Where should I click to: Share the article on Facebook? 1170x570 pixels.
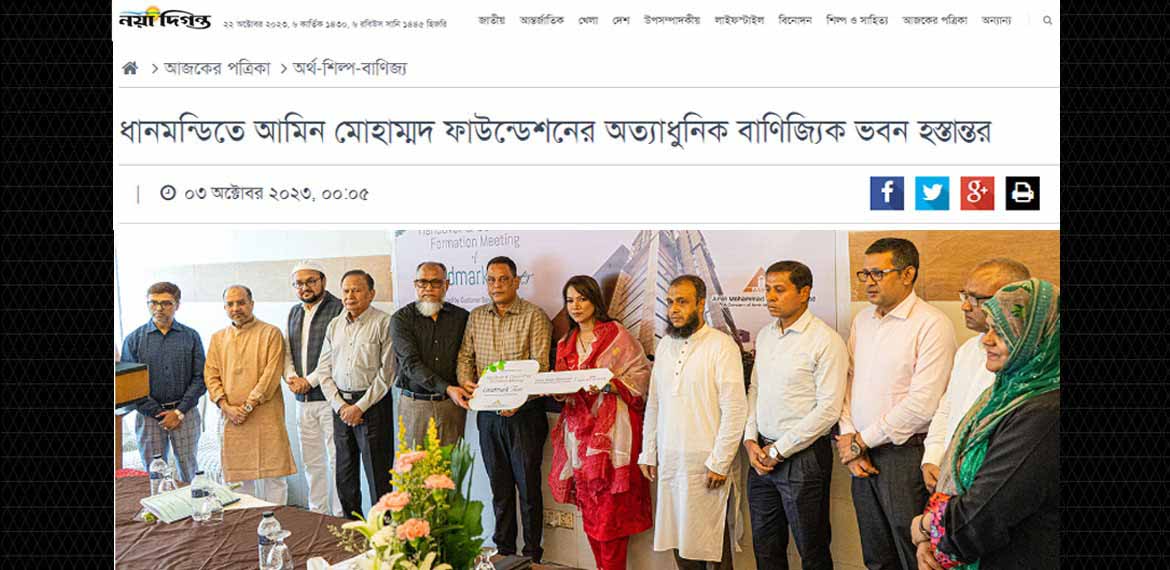point(886,193)
